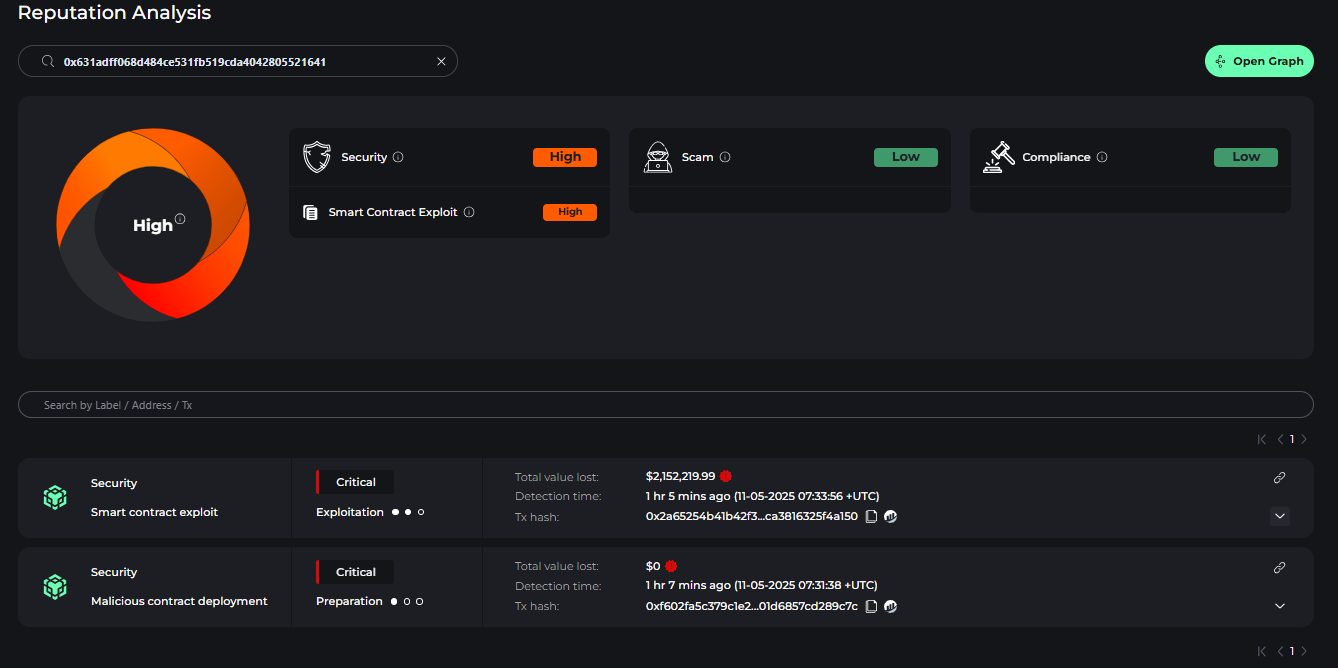This screenshot has height=668, width=1338.
Task: Click the Open Graph button
Action: point(1258,61)
